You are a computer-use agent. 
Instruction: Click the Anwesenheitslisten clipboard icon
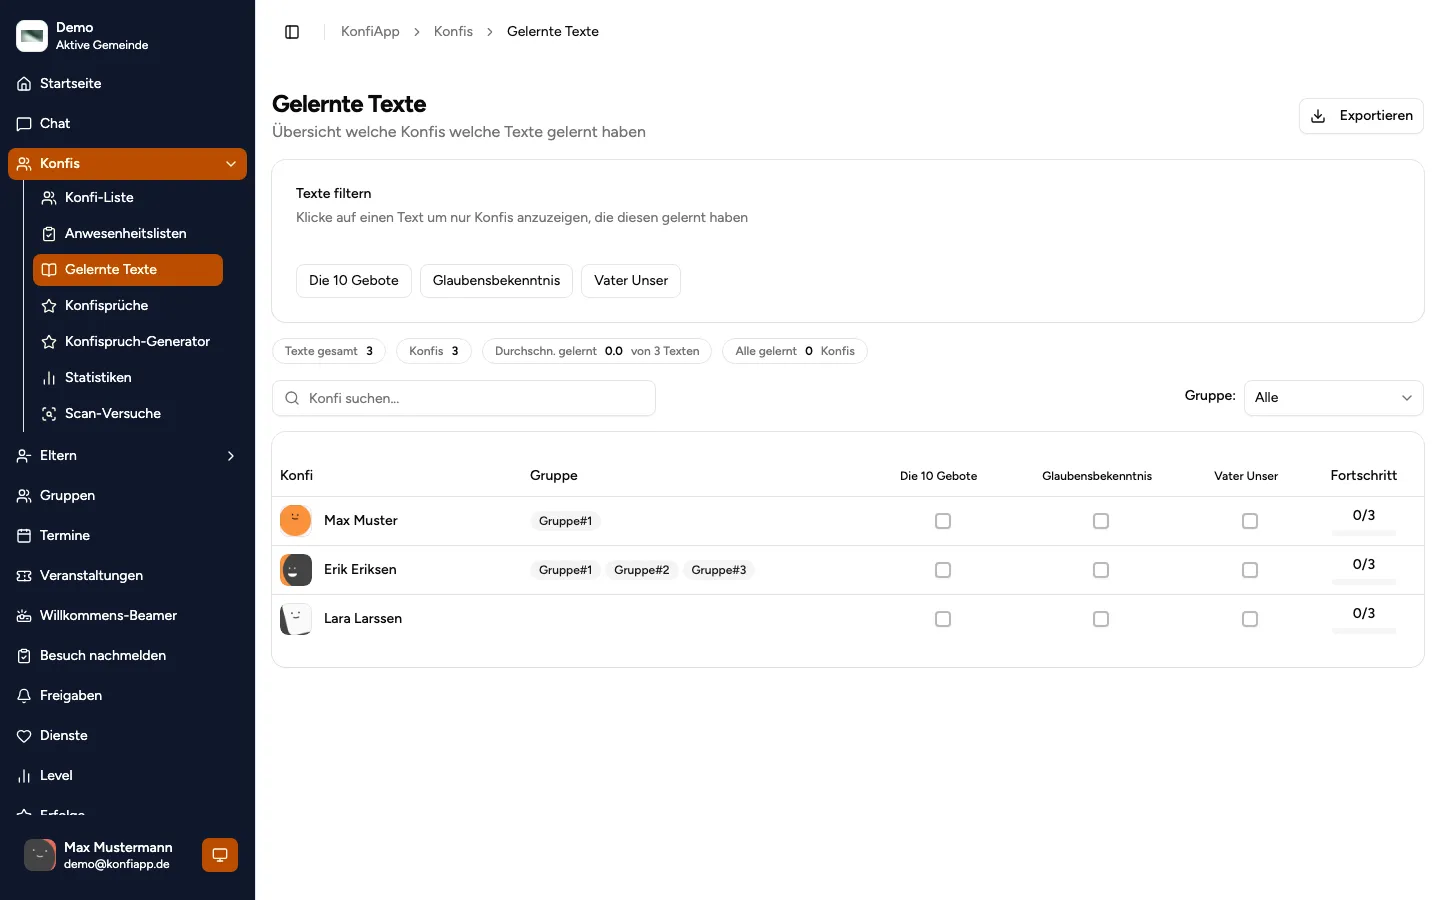point(49,234)
